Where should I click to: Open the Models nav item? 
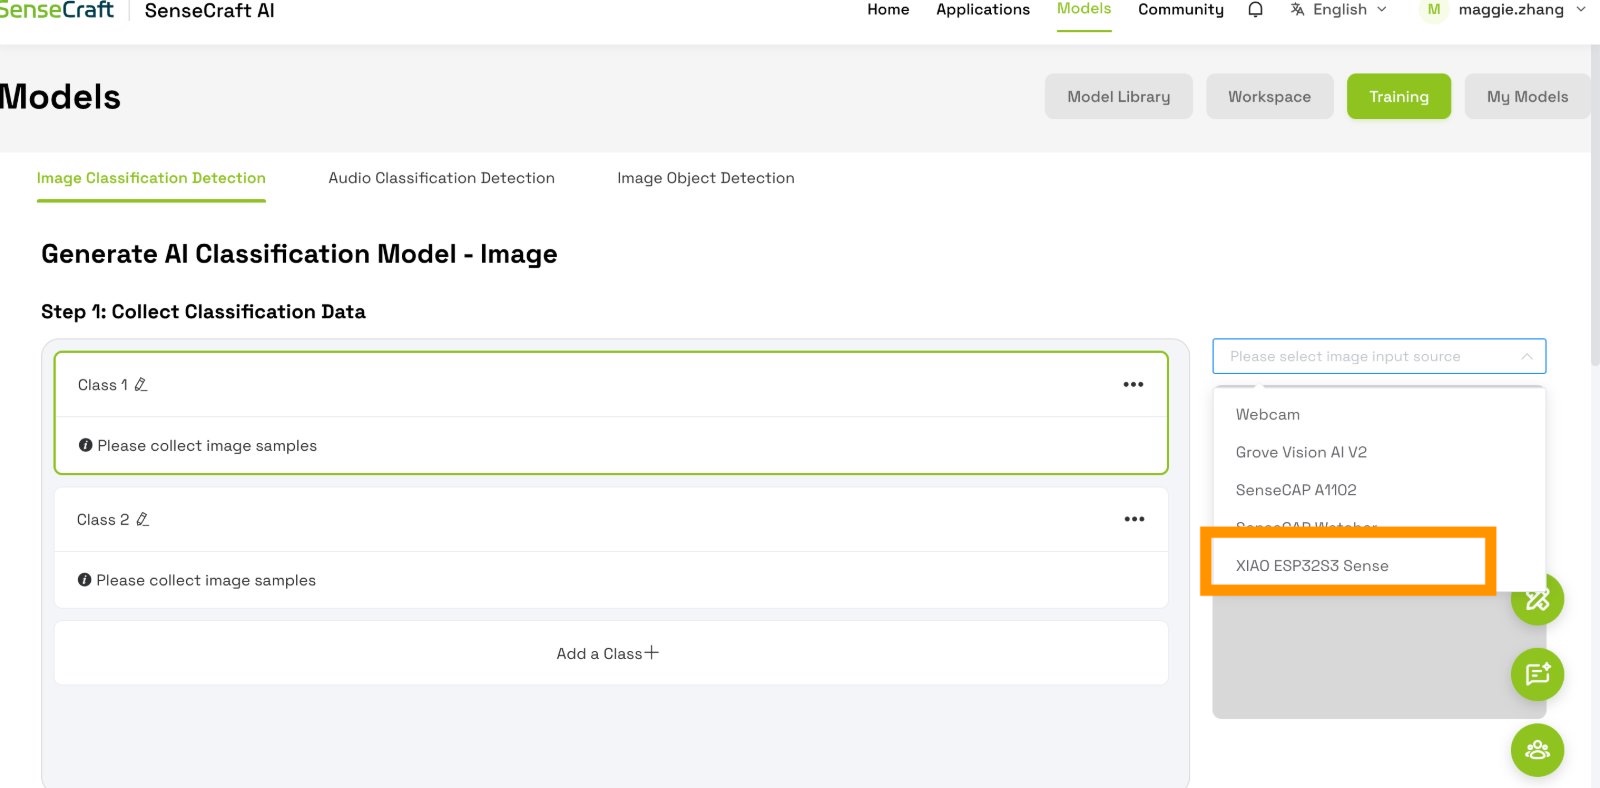click(x=1084, y=9)
